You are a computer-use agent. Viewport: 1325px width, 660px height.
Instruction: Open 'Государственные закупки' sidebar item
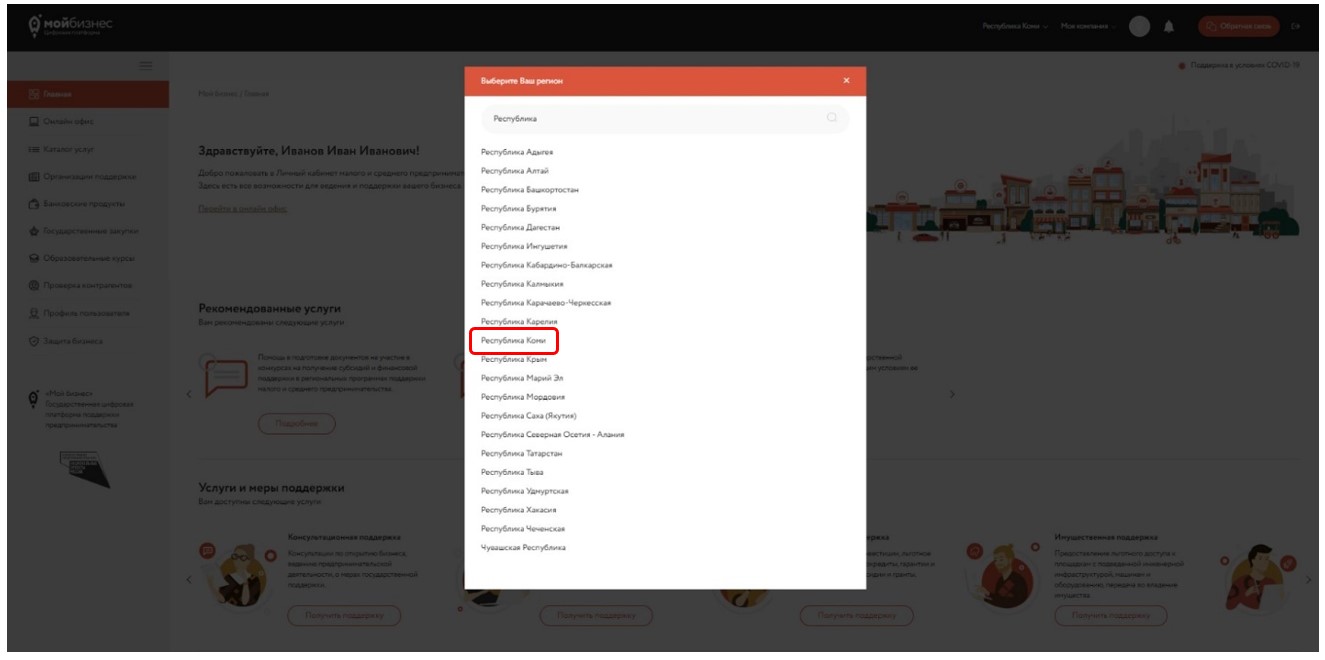(82, 232)
